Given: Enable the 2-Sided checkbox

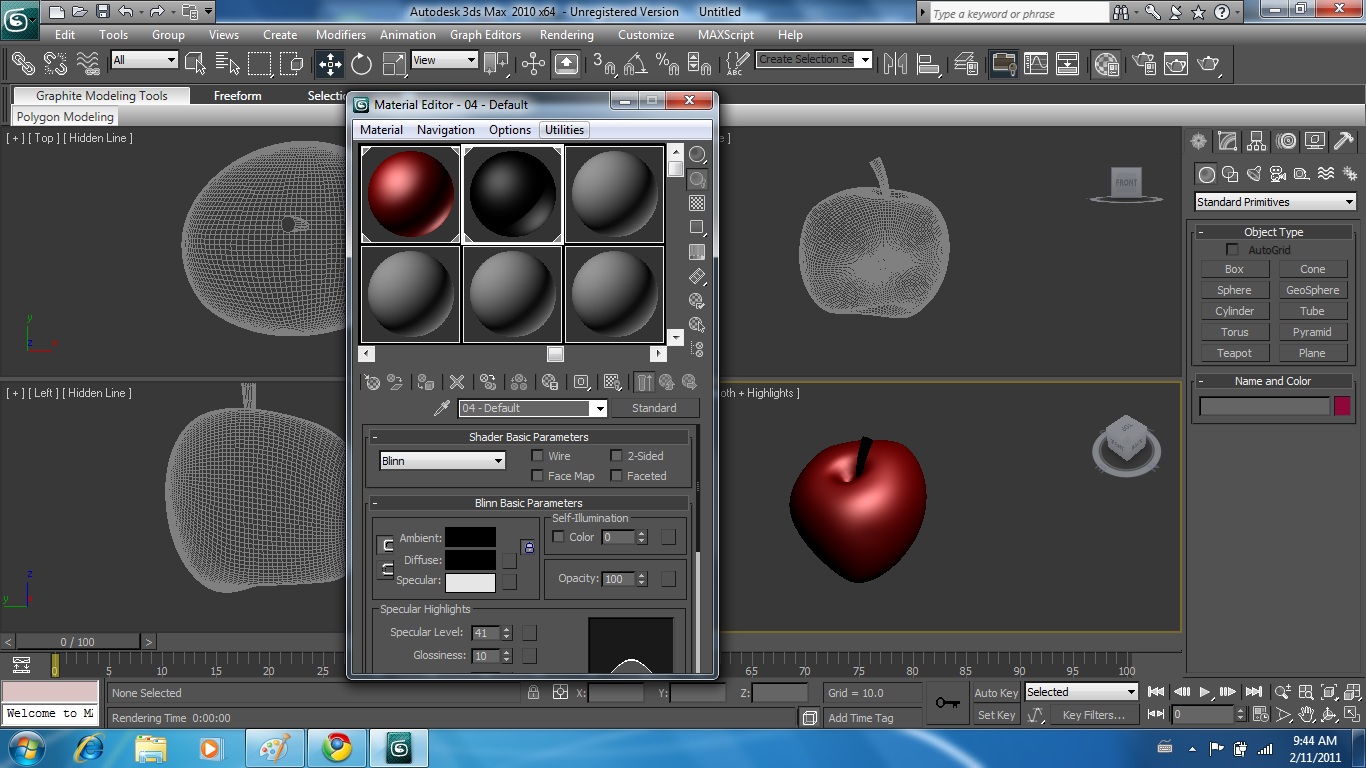Looking at the screenshot, I should coord(617,456).
